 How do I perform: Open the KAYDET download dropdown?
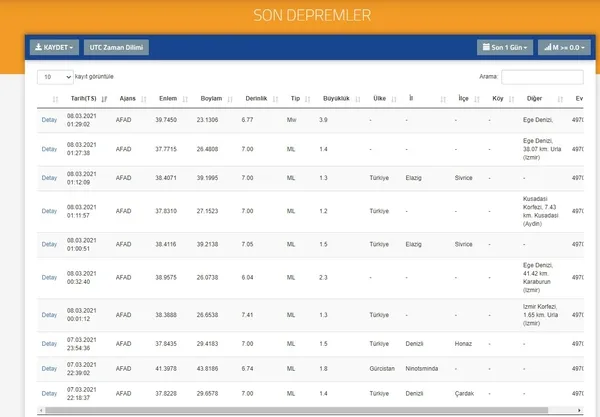coord(54,47)
